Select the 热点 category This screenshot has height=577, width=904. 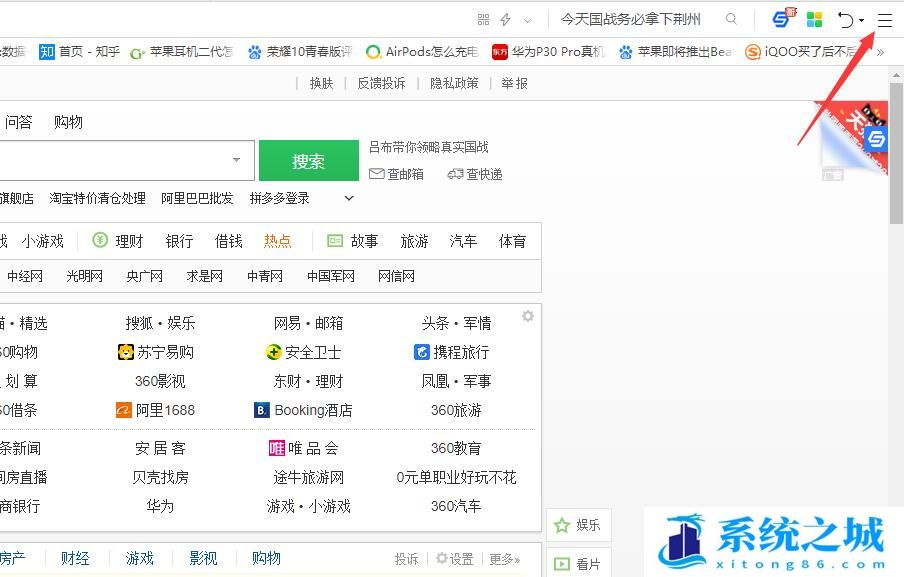277,241
